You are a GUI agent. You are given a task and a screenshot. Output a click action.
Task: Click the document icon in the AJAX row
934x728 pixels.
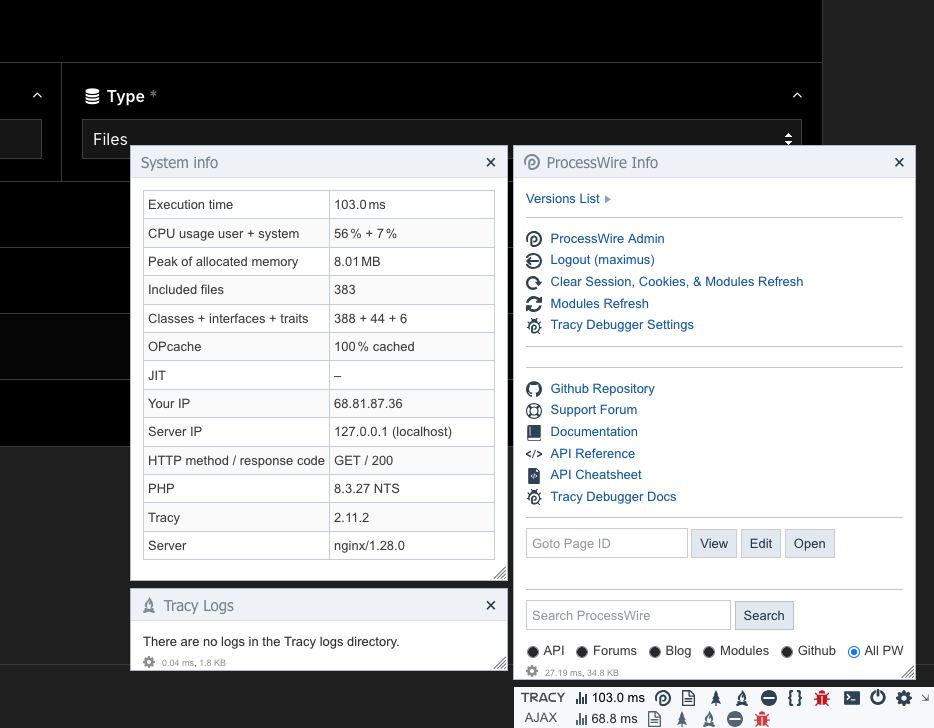click(x=655, y=718)
